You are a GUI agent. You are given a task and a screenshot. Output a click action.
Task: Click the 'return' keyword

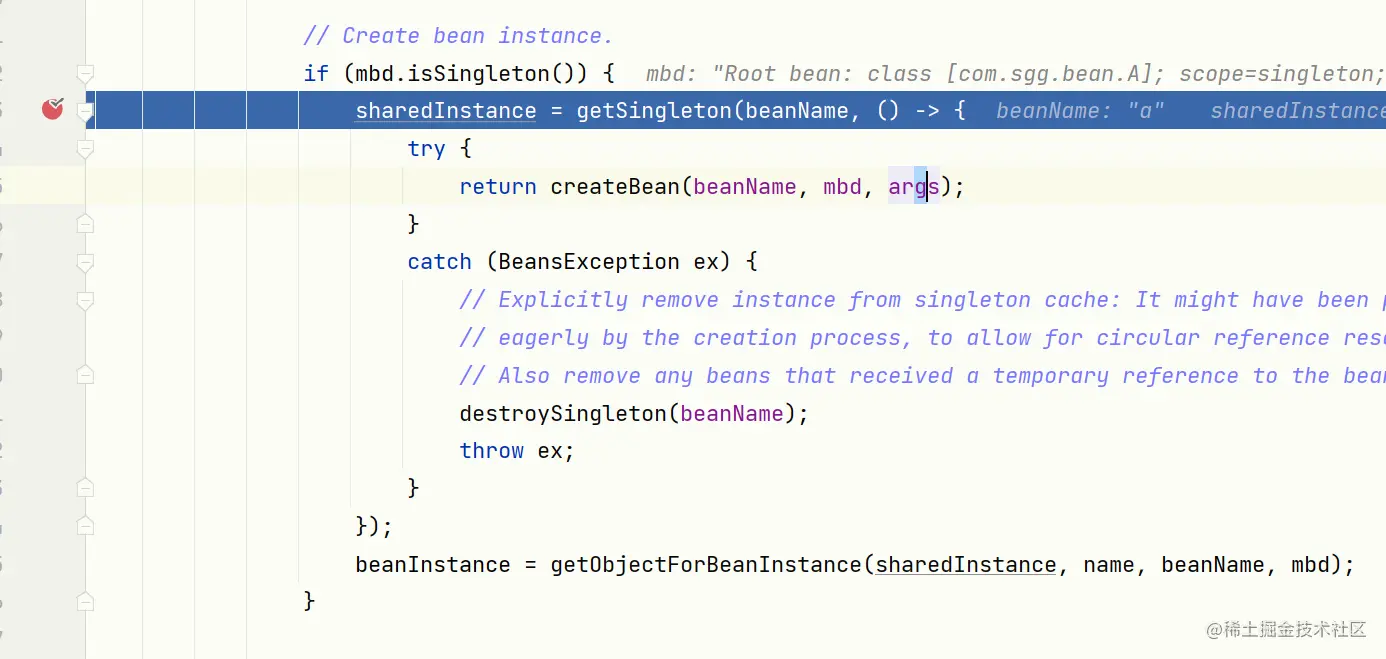pos(498,186)
